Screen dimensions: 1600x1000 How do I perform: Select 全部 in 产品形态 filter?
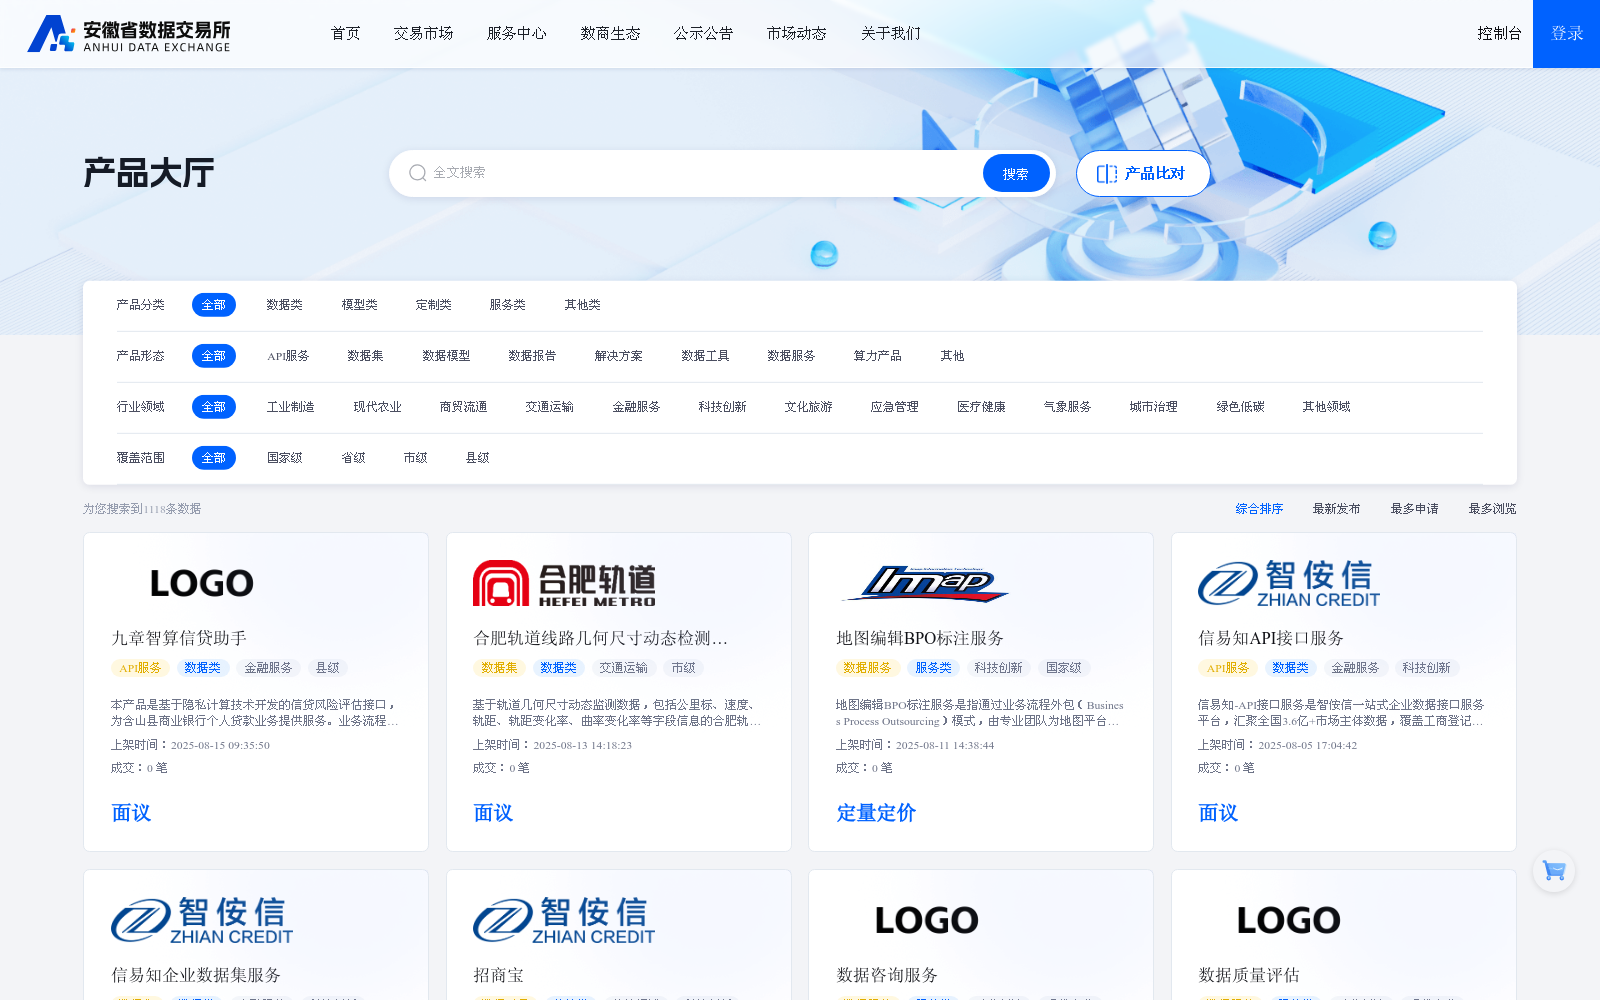pyautogui.click(x=214, y=356)
